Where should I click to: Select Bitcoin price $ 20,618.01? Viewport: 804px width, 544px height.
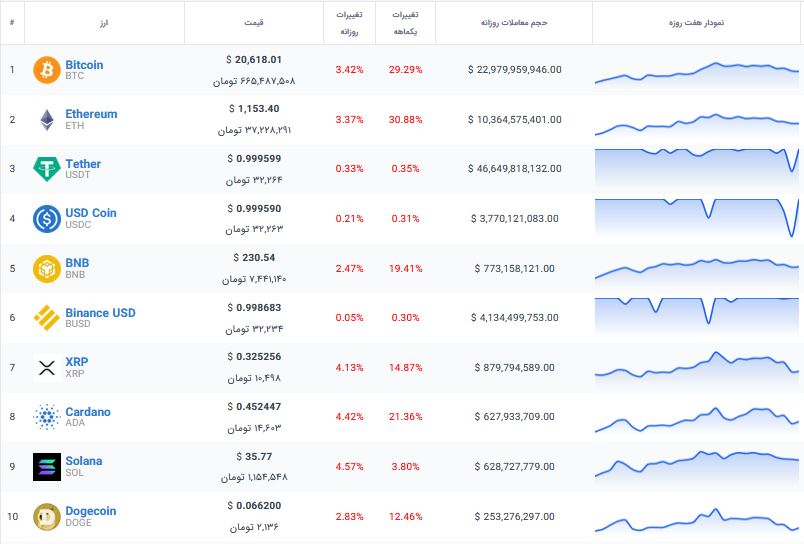click(x=254, y=60)
